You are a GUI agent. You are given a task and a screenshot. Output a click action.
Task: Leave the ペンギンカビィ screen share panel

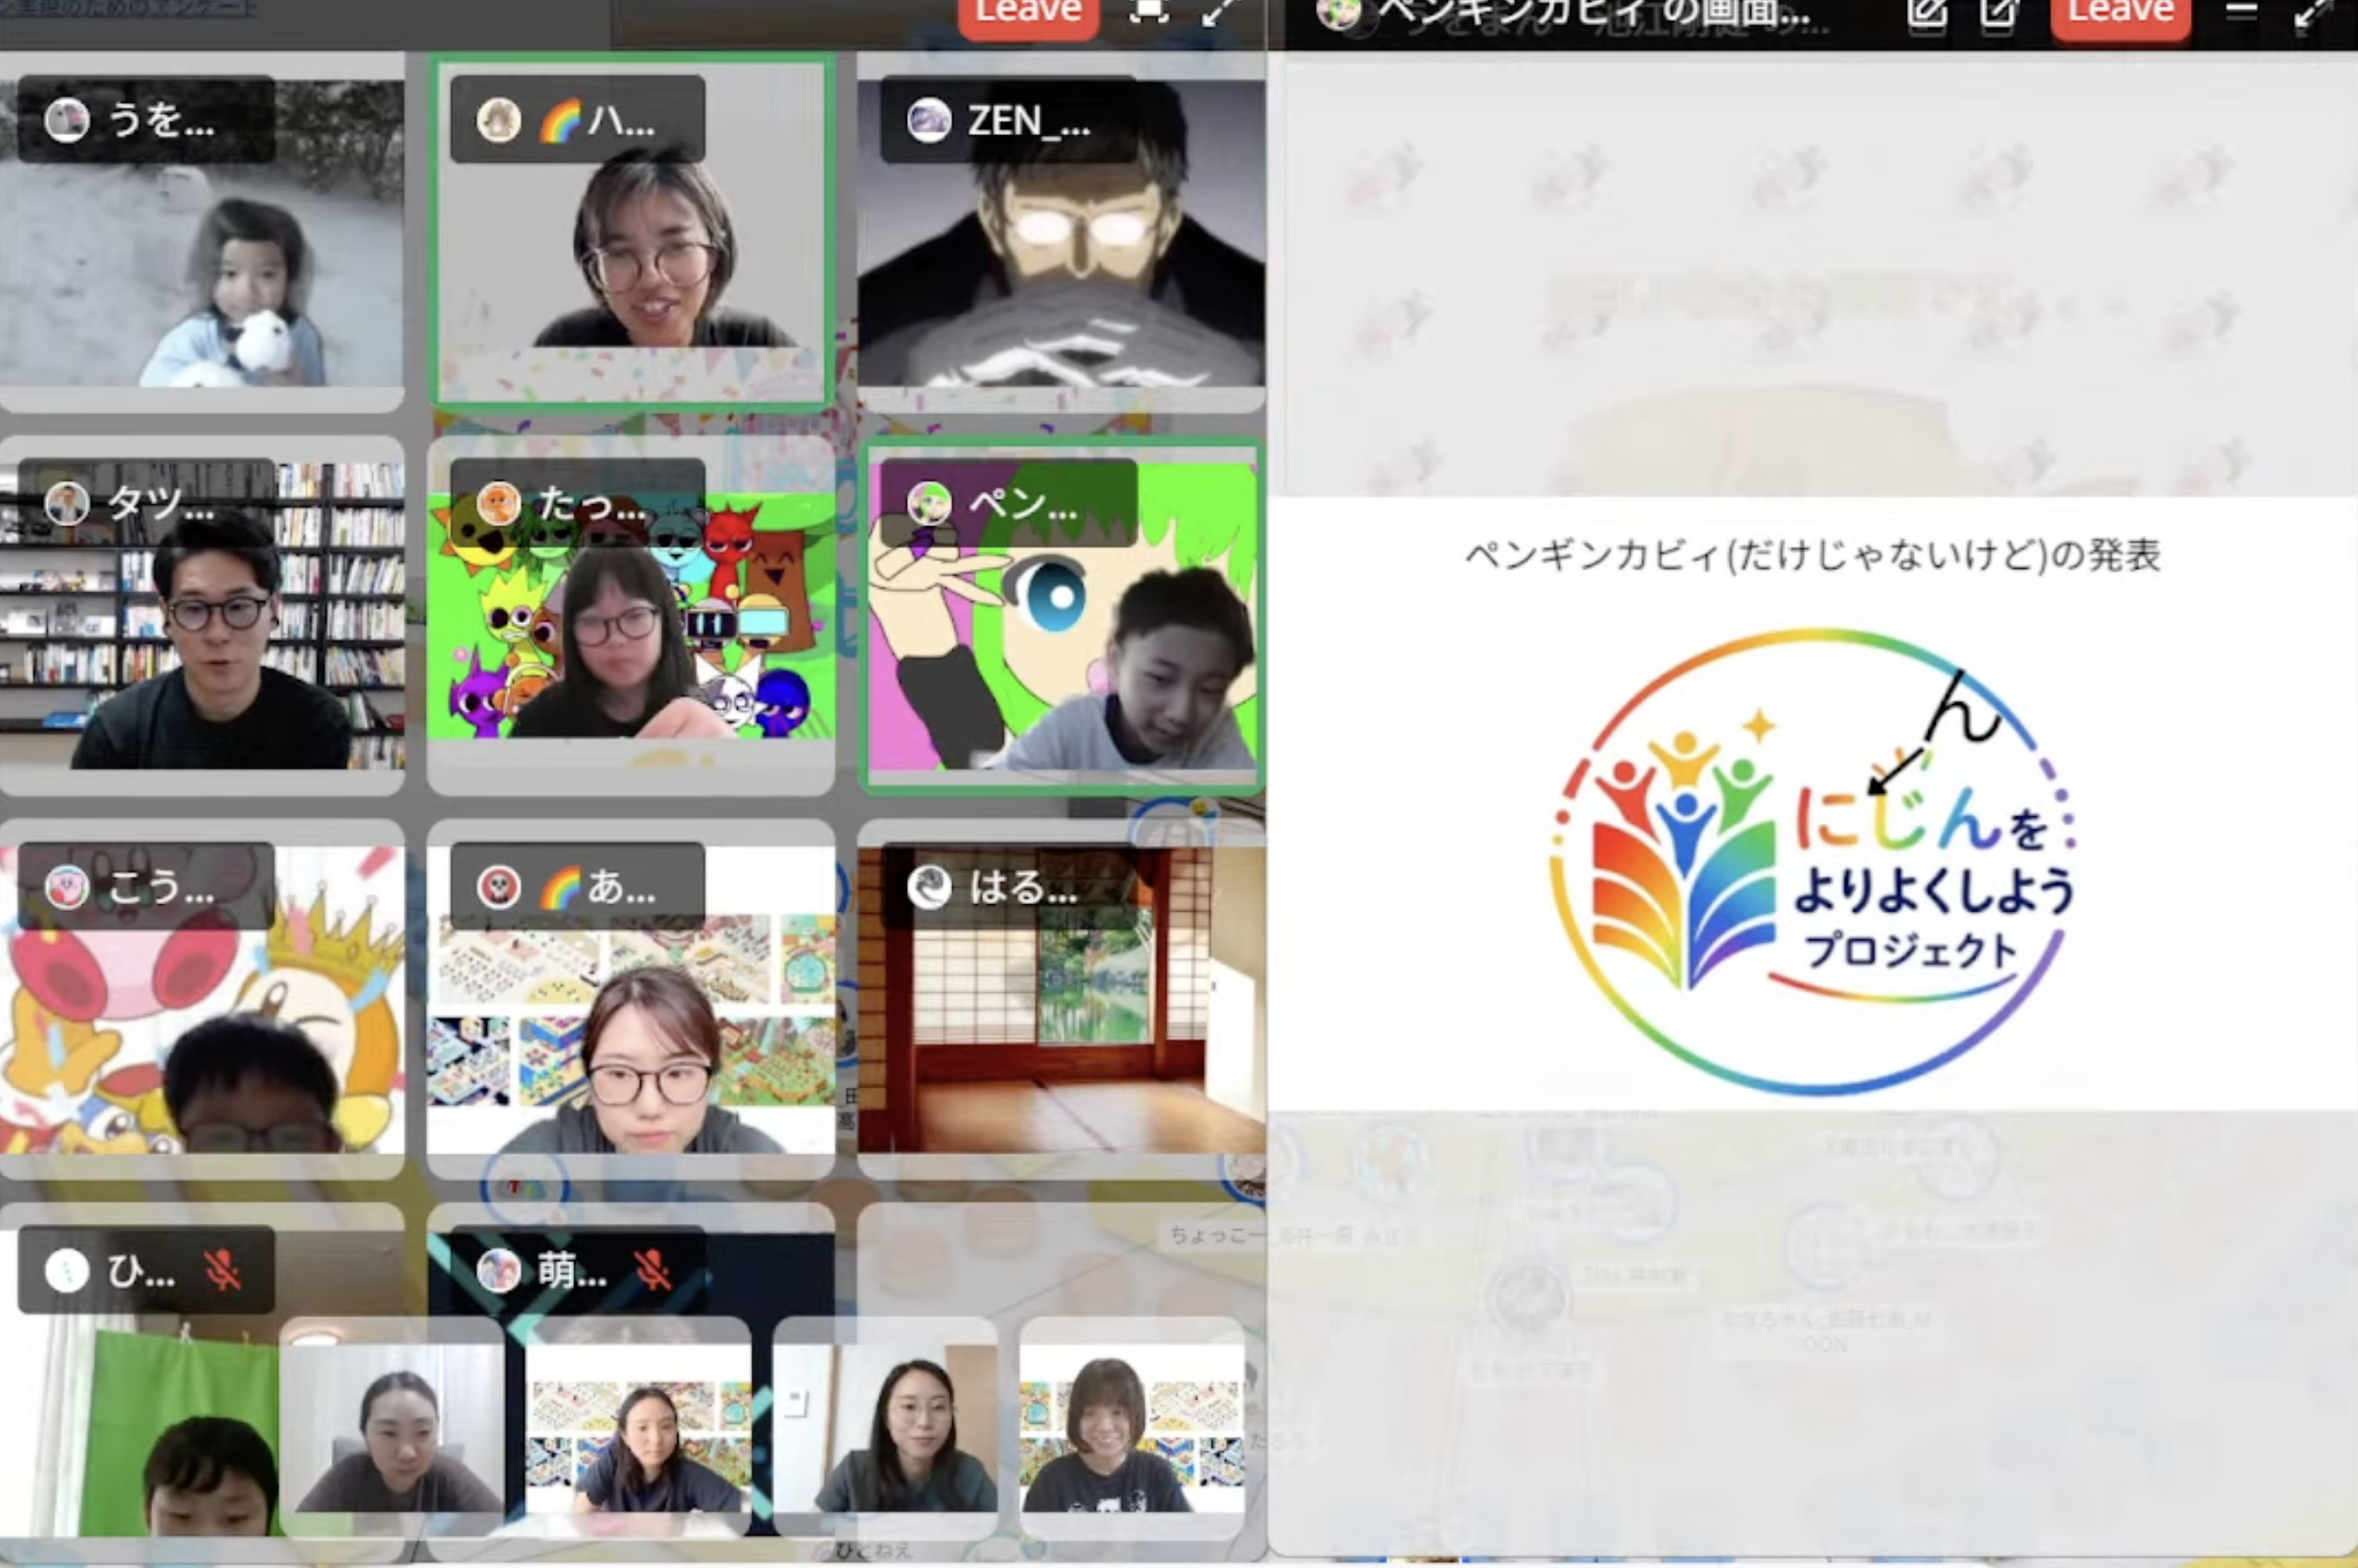(2121, 14)
